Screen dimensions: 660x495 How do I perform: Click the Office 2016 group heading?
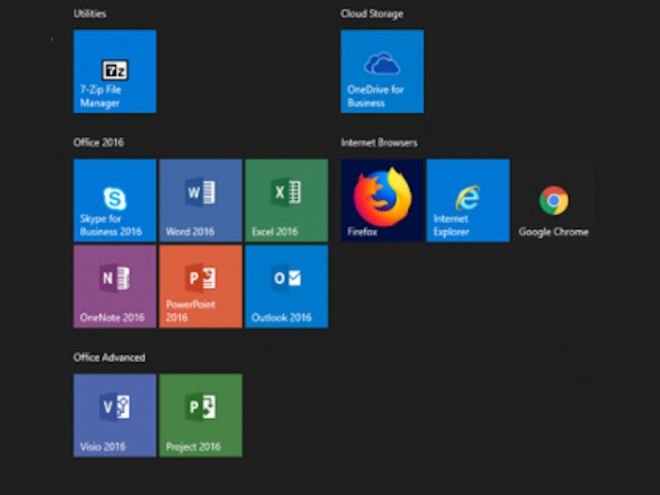pyautogui.click(x=98, y=142)
